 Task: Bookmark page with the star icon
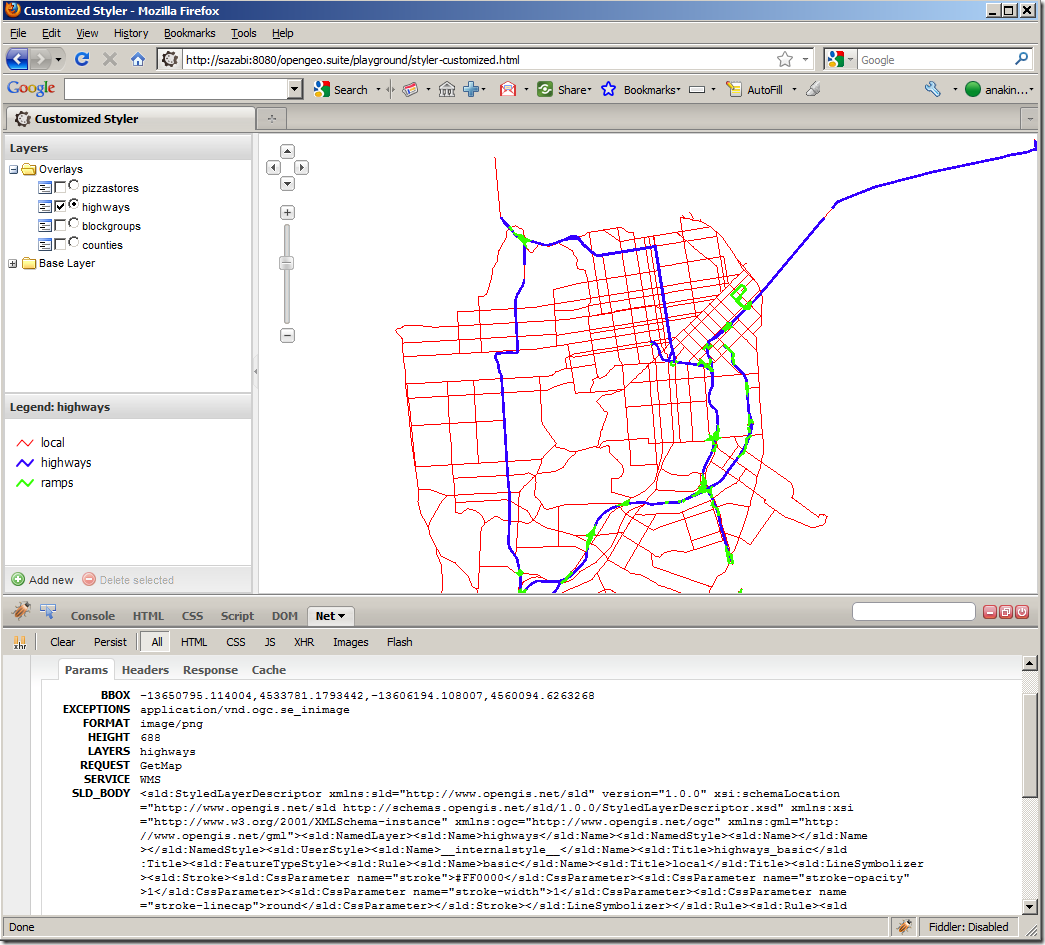[x=785, y=60]
